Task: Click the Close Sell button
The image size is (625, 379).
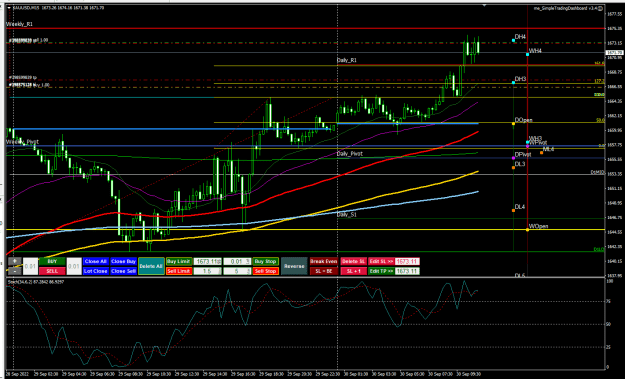Action: [124, 271]
